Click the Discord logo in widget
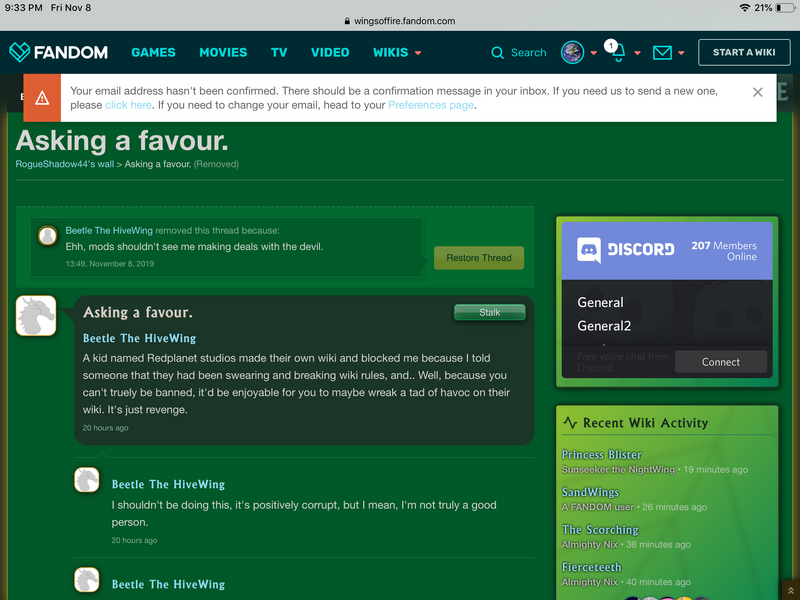The image size is (800, 600). click(590, 249)
